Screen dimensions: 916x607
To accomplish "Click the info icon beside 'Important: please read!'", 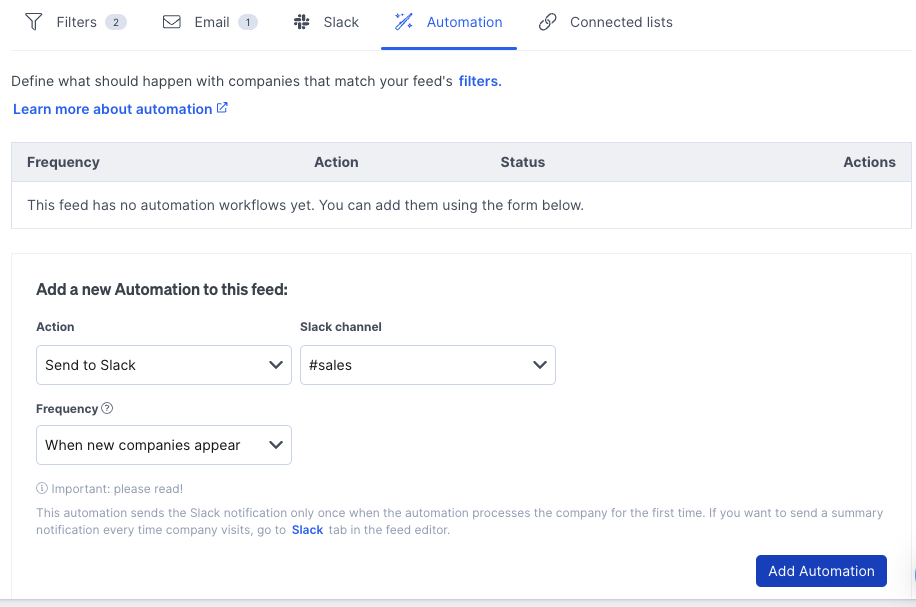I will pos(41,489).
